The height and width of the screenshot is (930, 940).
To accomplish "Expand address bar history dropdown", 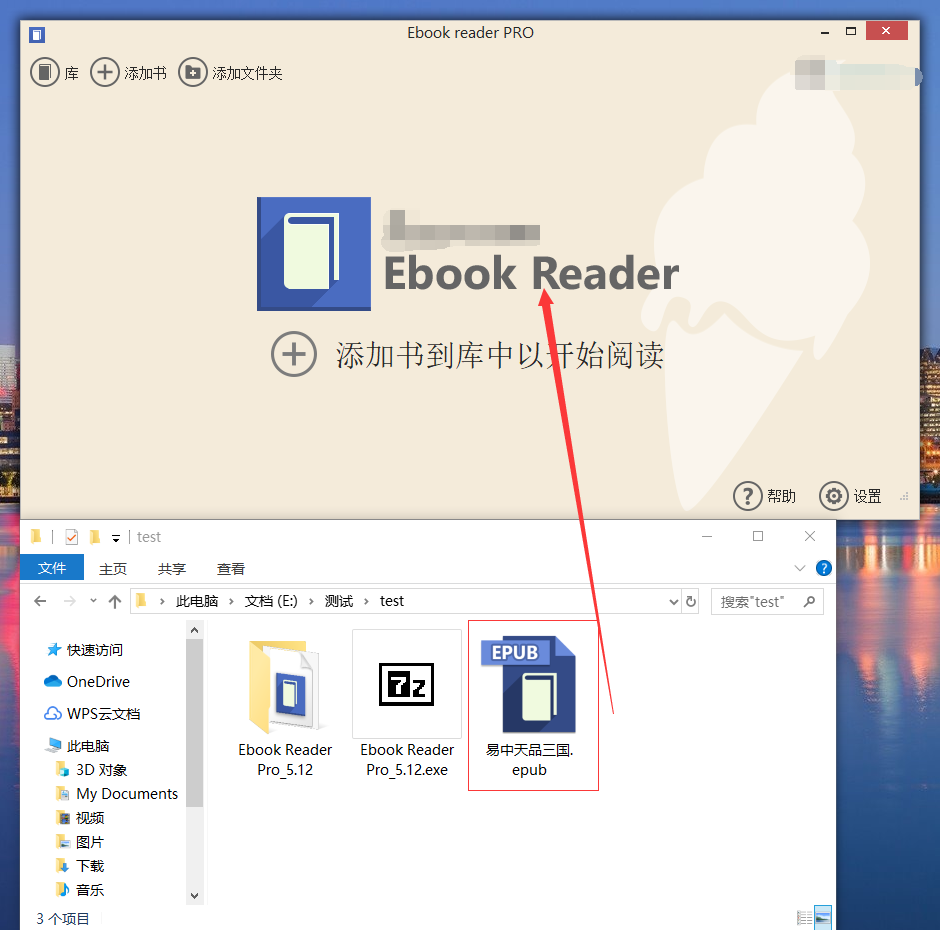I will [x=674, y=601].
